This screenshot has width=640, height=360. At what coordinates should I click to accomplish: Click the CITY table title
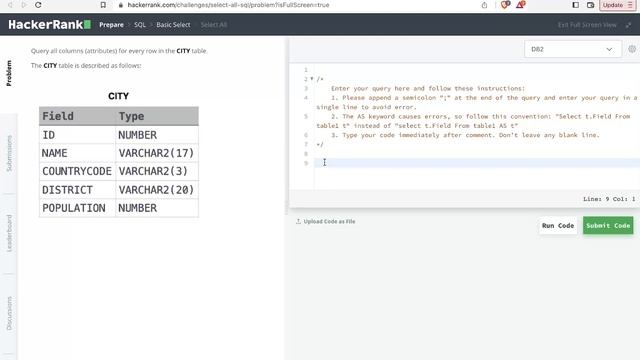coord(118,96)
